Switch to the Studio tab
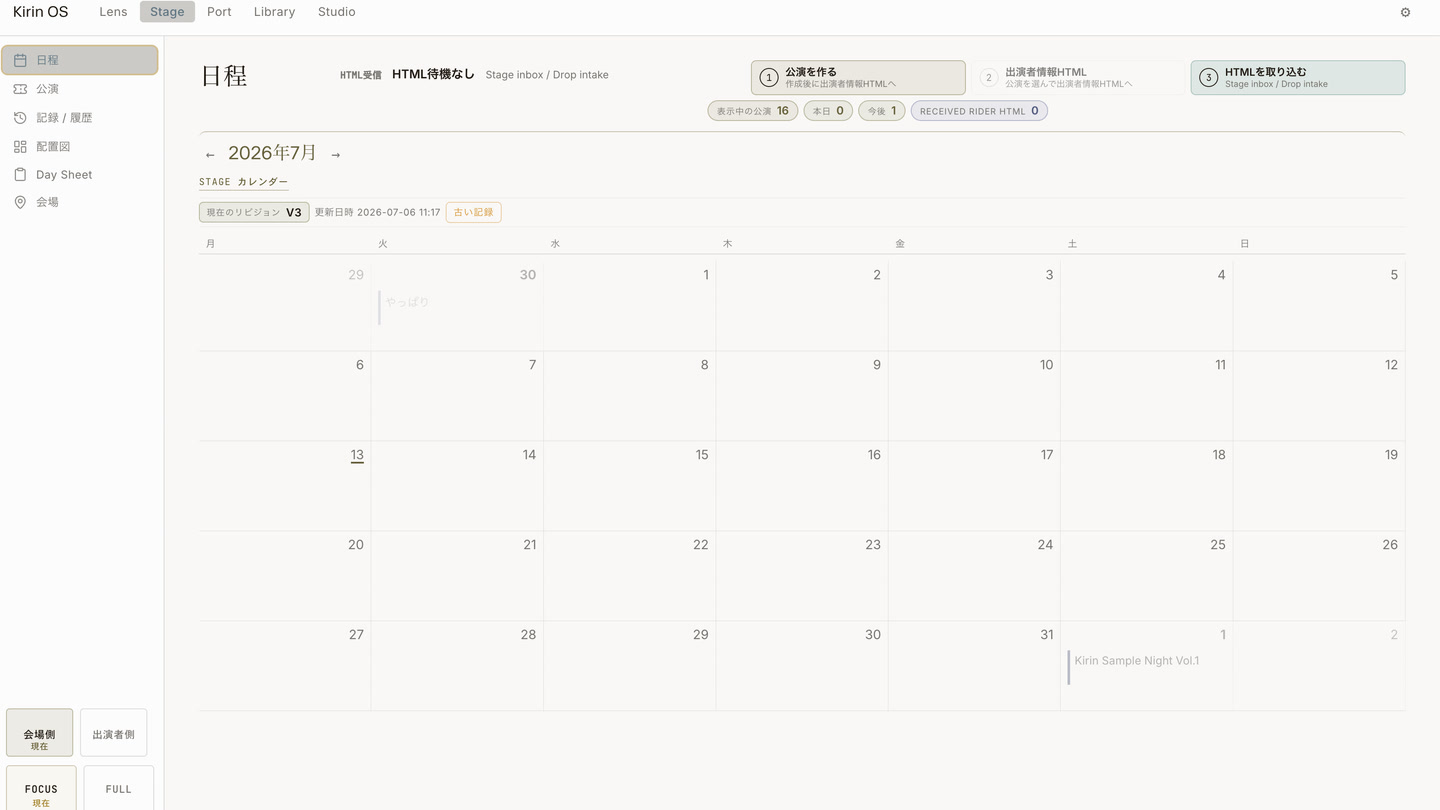Screen dimensions: 1440x810 [x=336, y=12]
